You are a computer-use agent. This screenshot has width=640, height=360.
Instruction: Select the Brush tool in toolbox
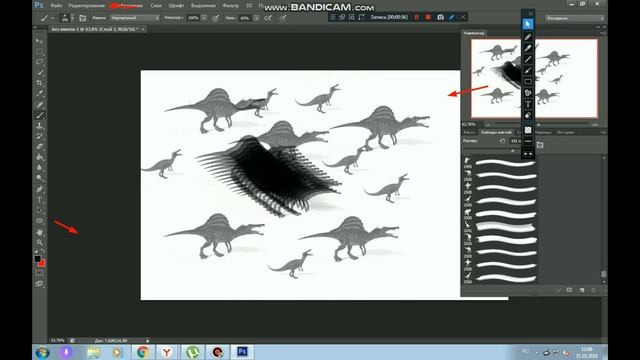[39, 116]
